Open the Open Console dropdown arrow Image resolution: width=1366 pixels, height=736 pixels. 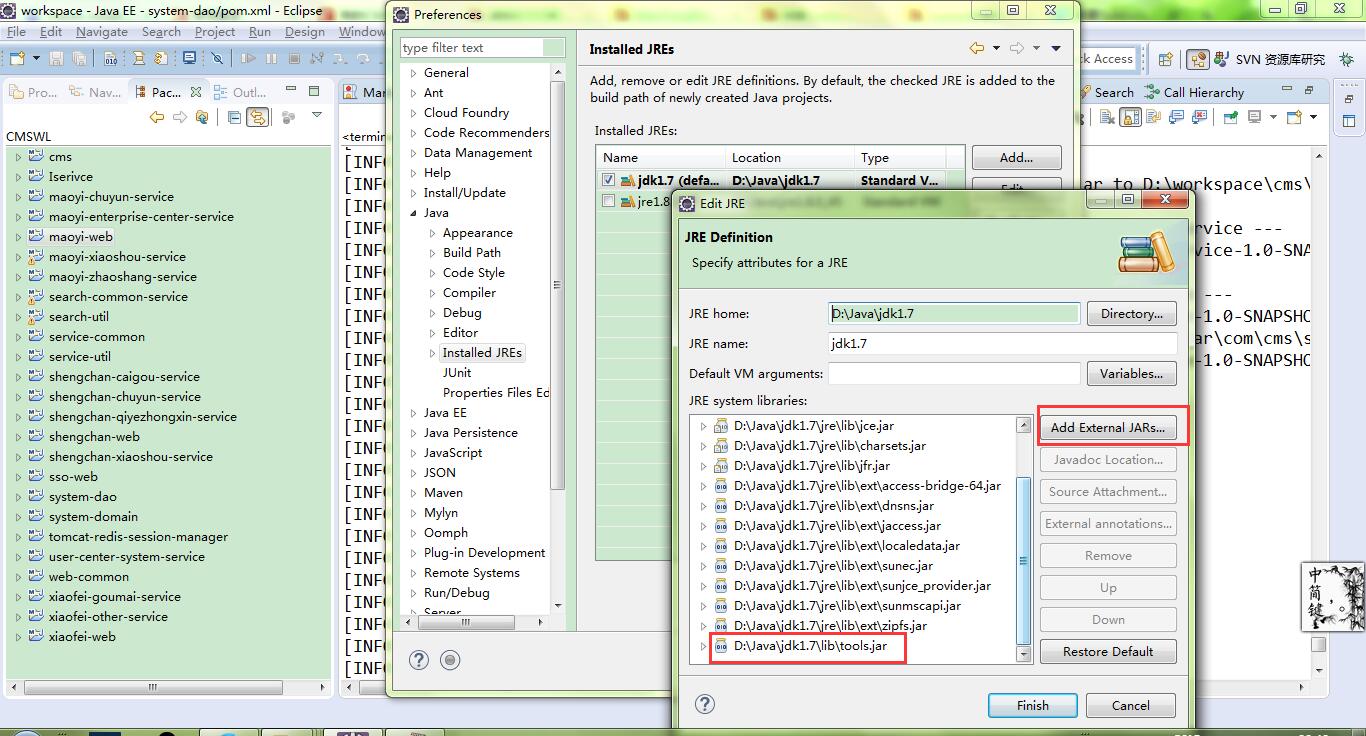[1311, 117]
